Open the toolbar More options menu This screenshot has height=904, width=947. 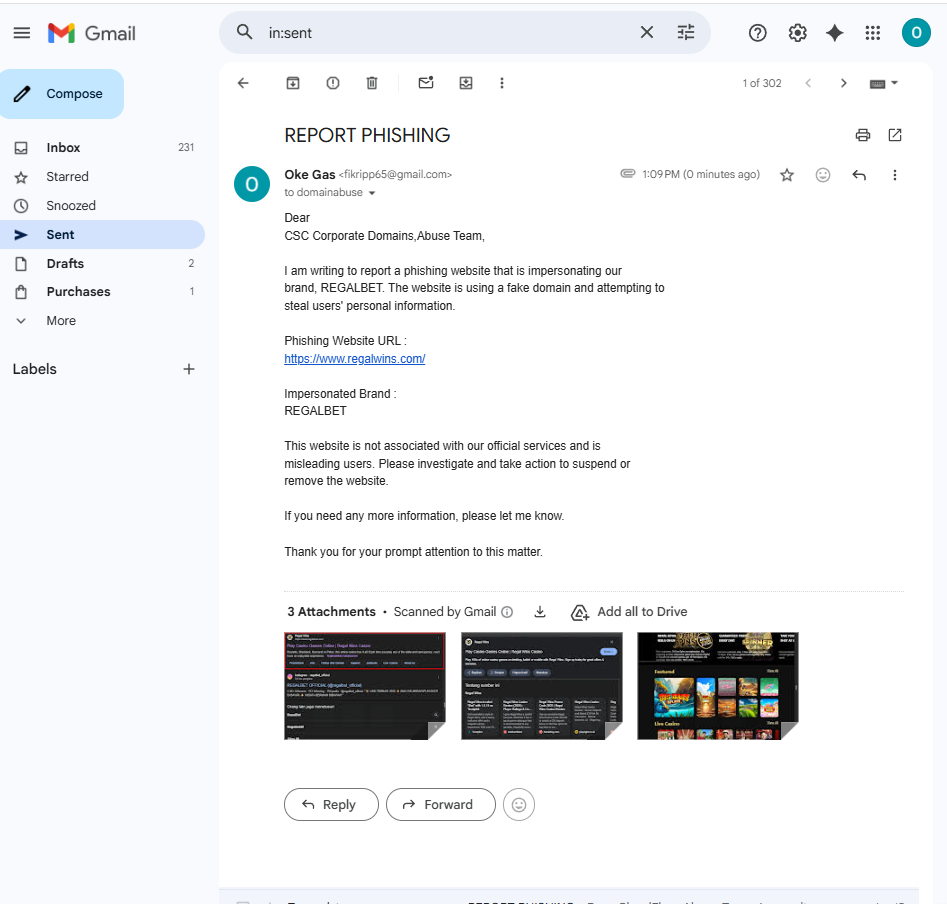pyautogui.click(x=501, y=83)
